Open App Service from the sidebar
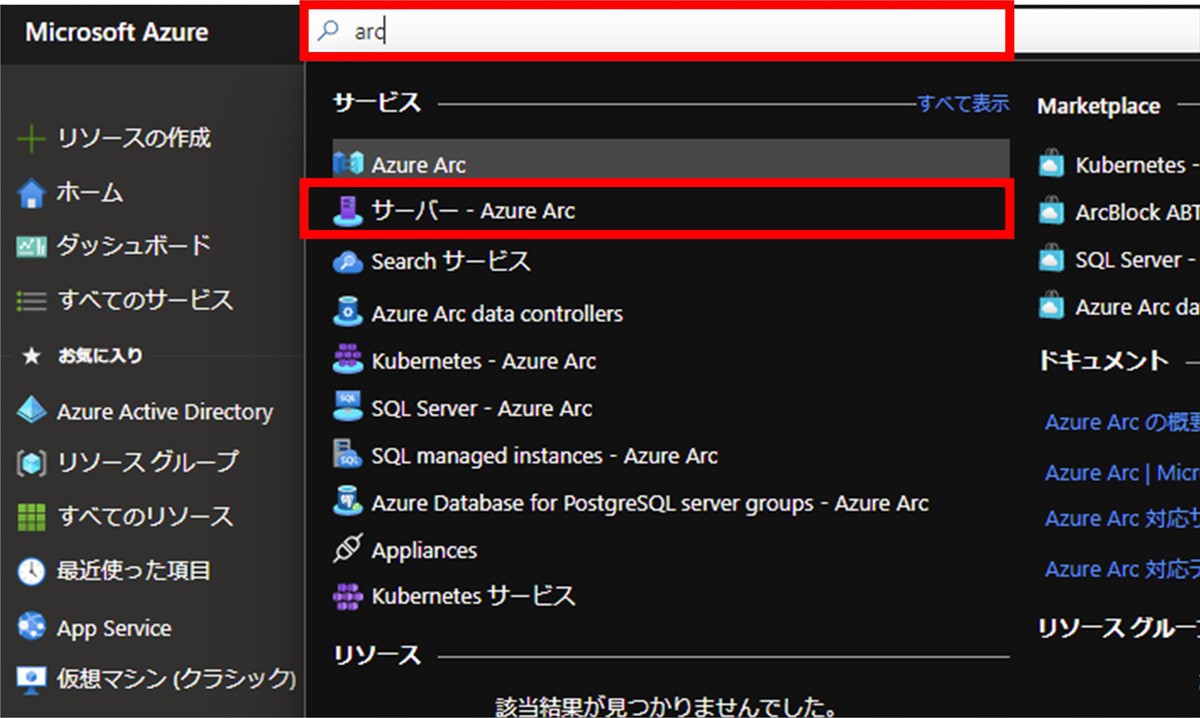 coord(114,629)
